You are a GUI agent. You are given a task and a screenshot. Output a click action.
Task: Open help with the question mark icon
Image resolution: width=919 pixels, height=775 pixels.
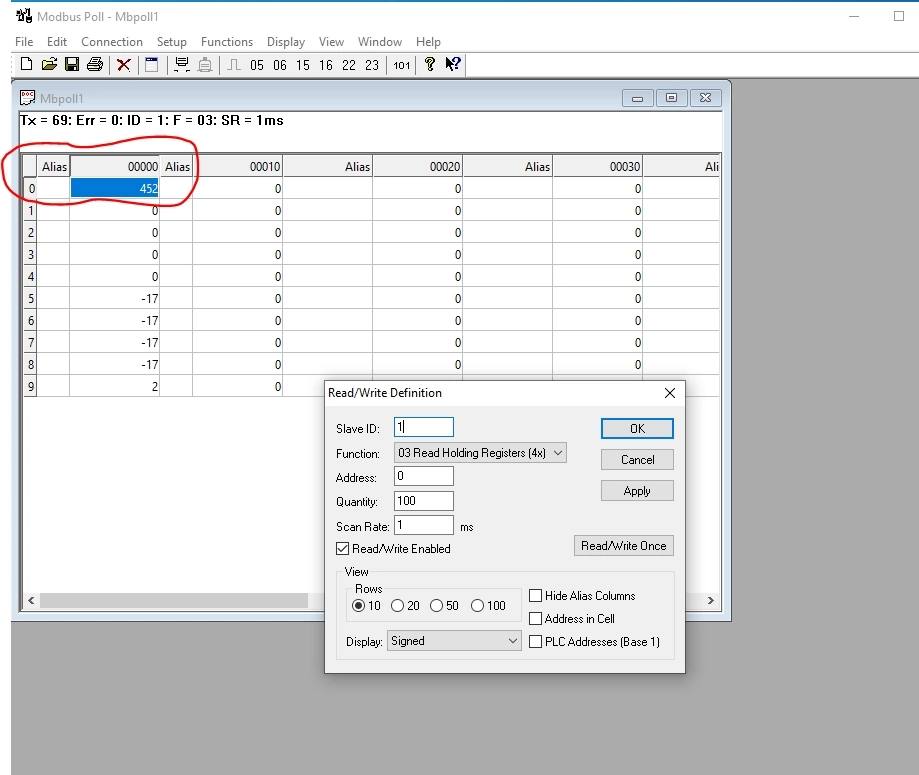430,64
